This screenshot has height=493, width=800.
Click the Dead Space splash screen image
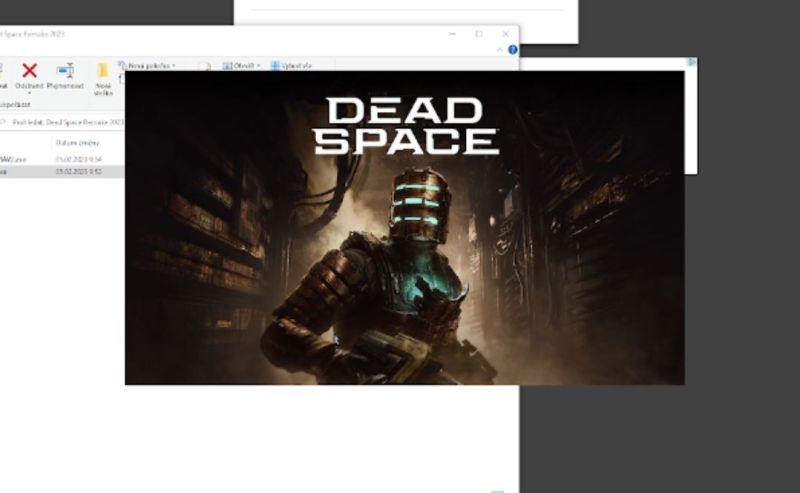click(405, 228)
